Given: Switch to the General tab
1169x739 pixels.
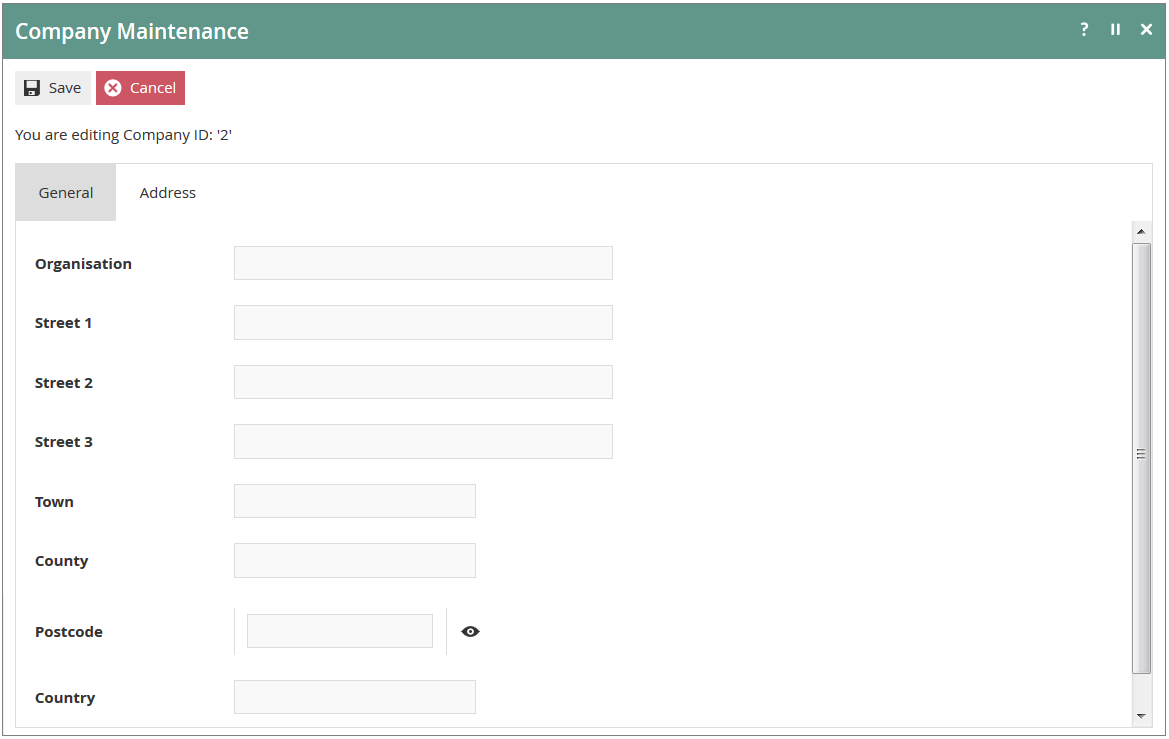Looking at the screenshot, I should click(66, 192).
